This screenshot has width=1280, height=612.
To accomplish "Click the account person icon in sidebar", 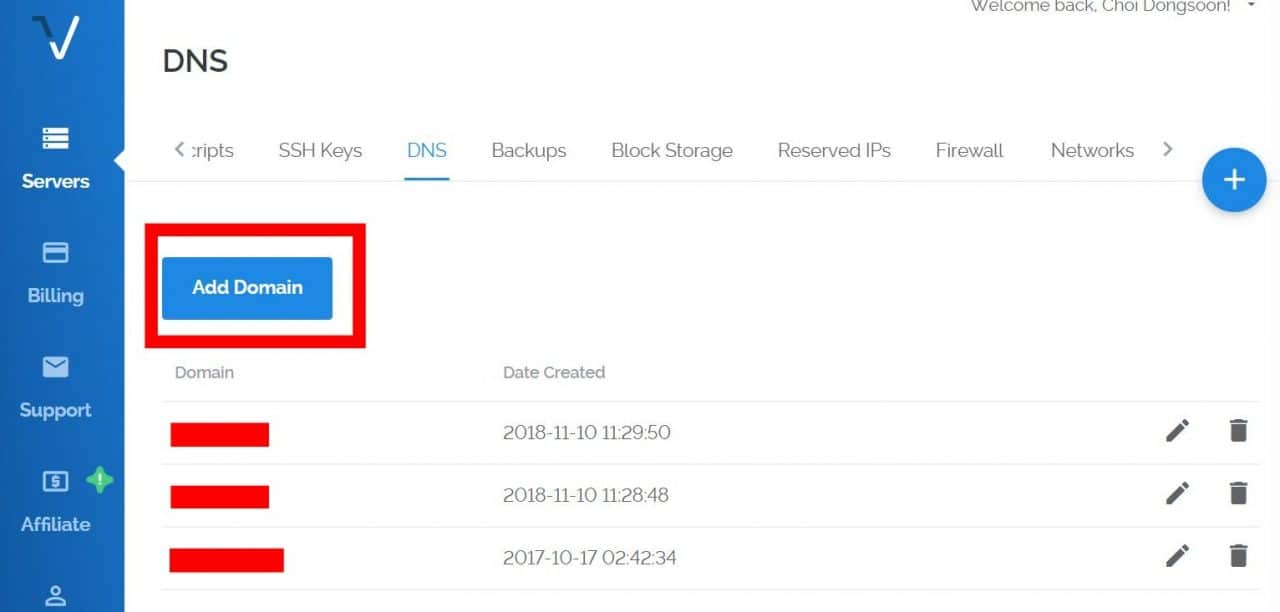I will [55, 596].
